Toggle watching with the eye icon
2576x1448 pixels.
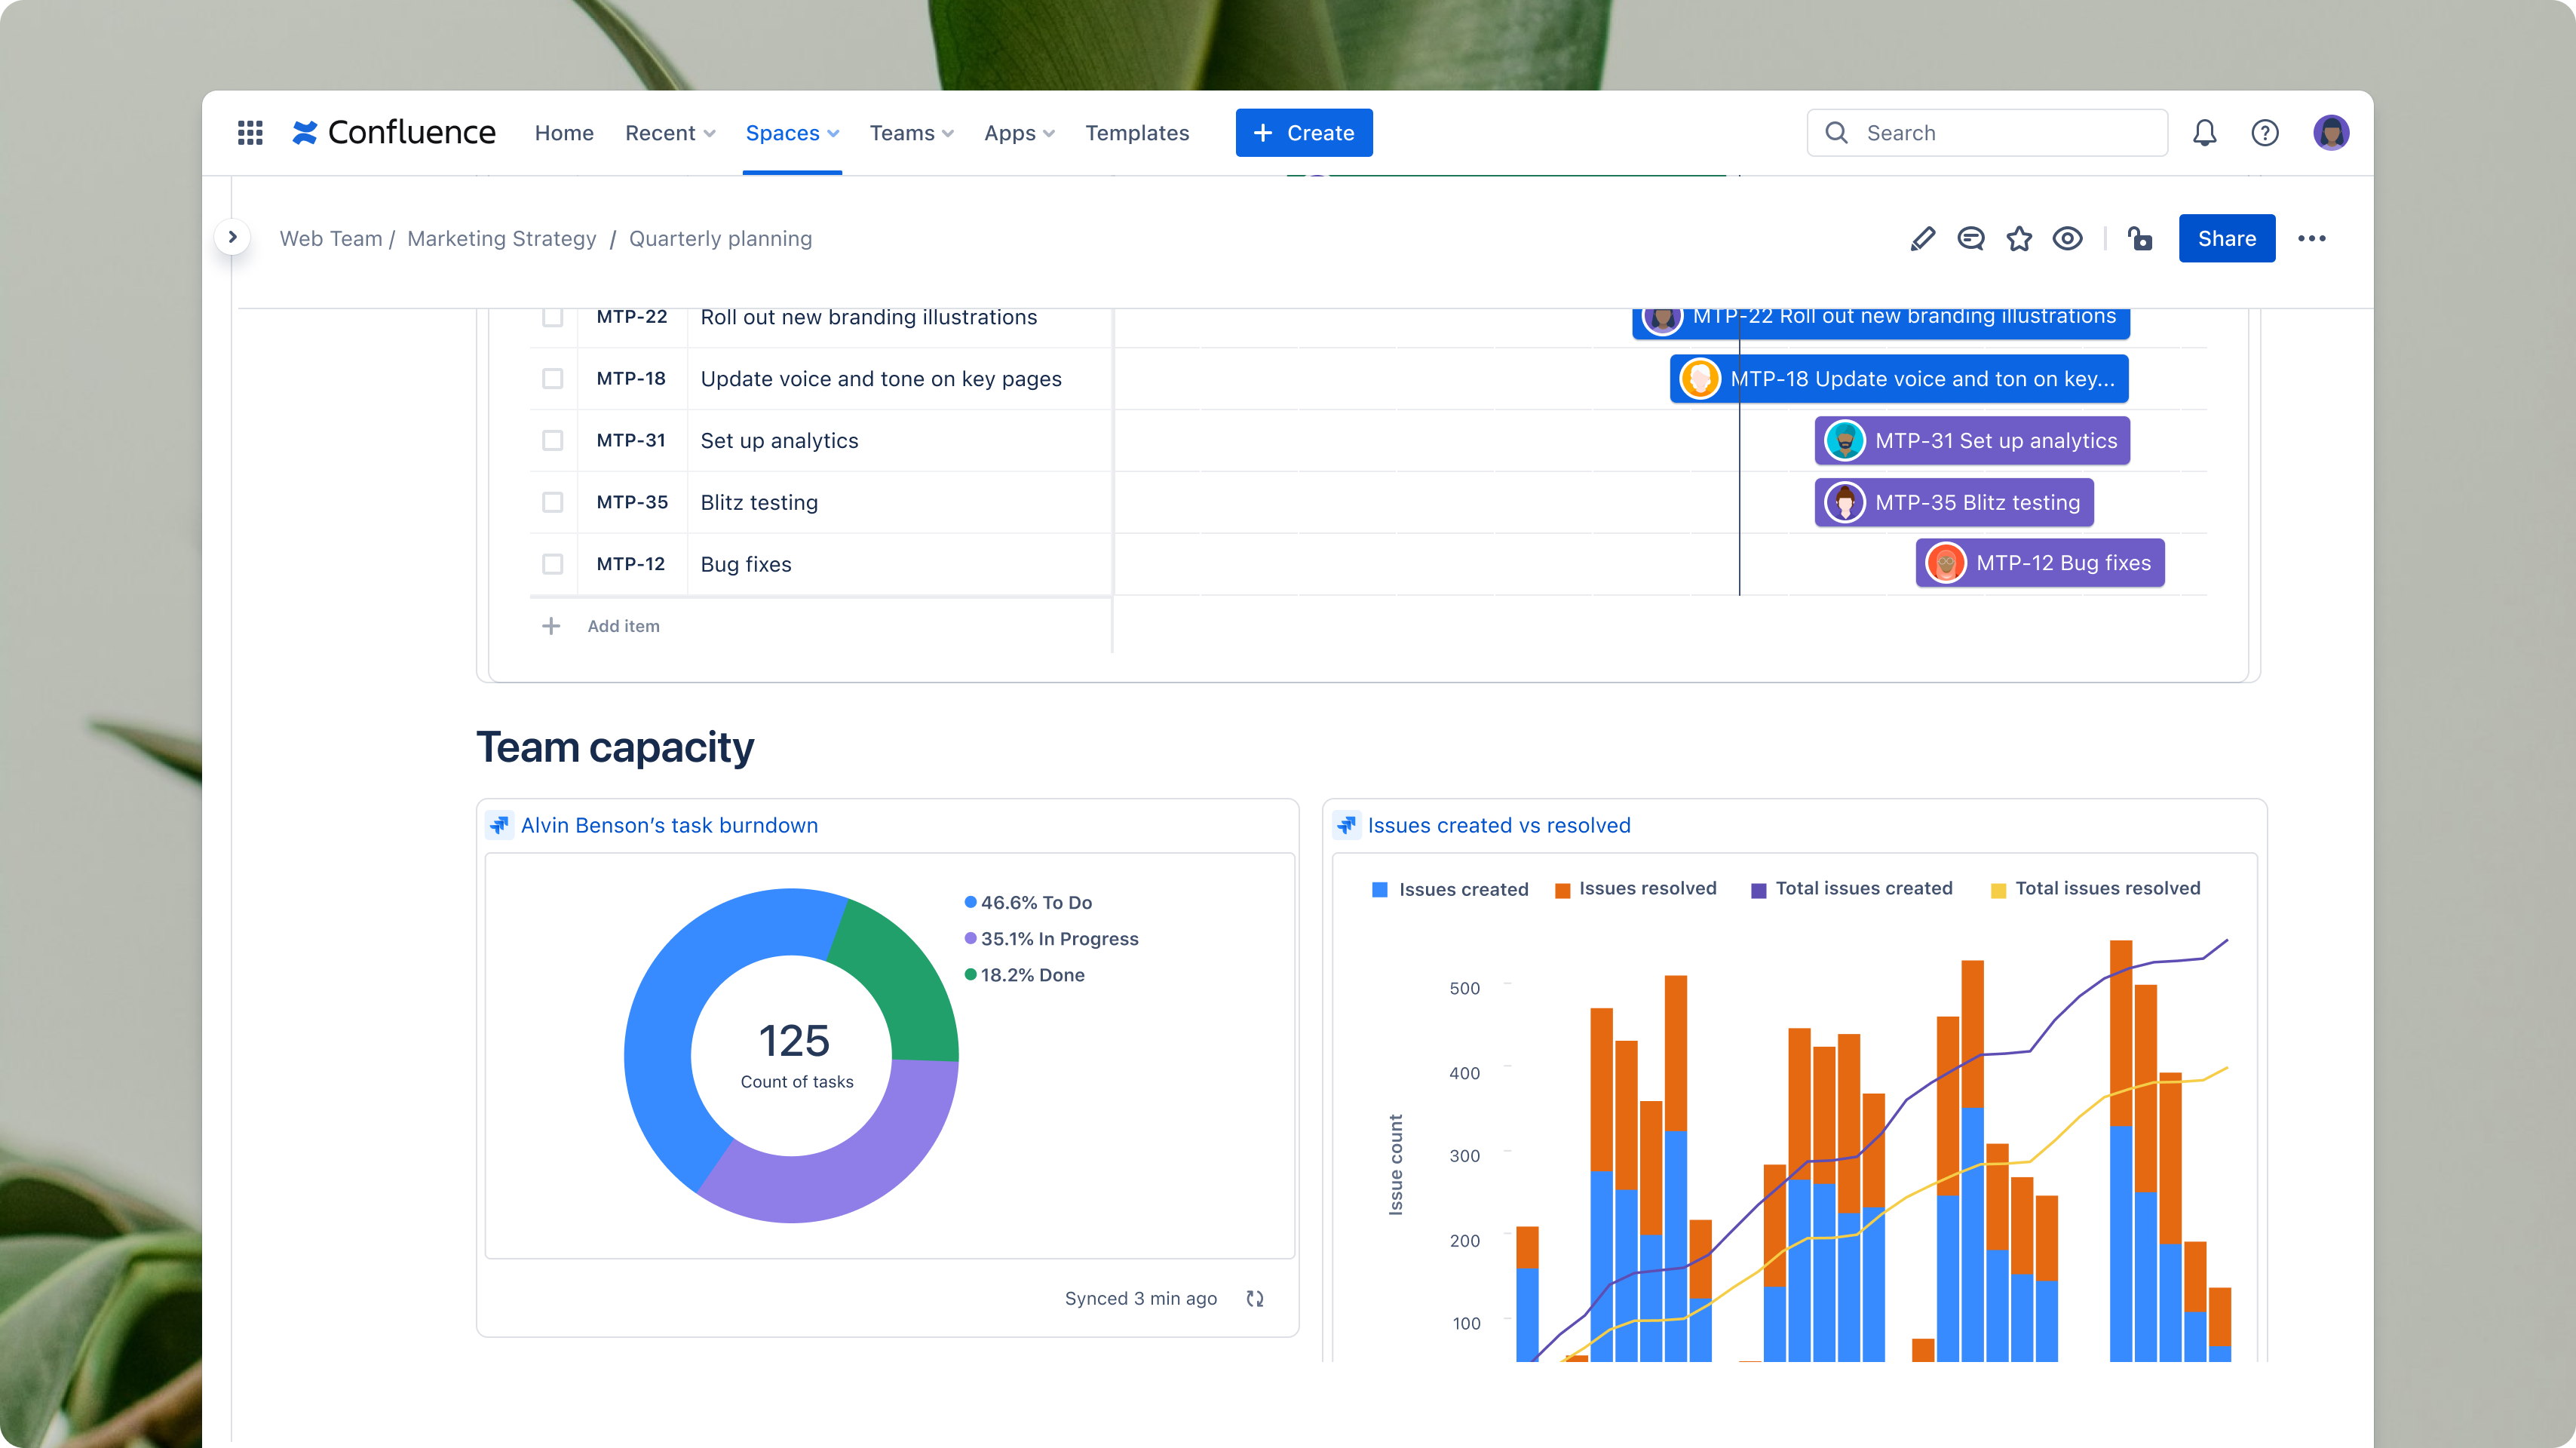[x=2068, y=239]
